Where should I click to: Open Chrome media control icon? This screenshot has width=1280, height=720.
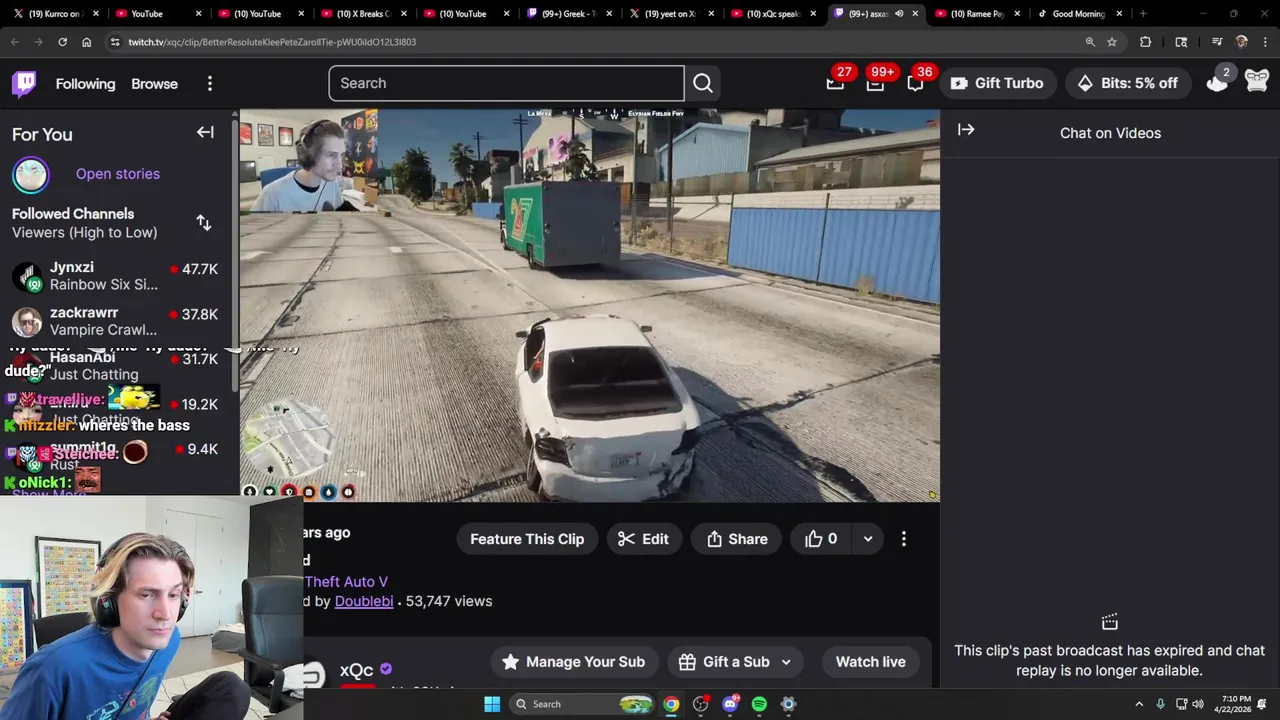(1217, 42)
